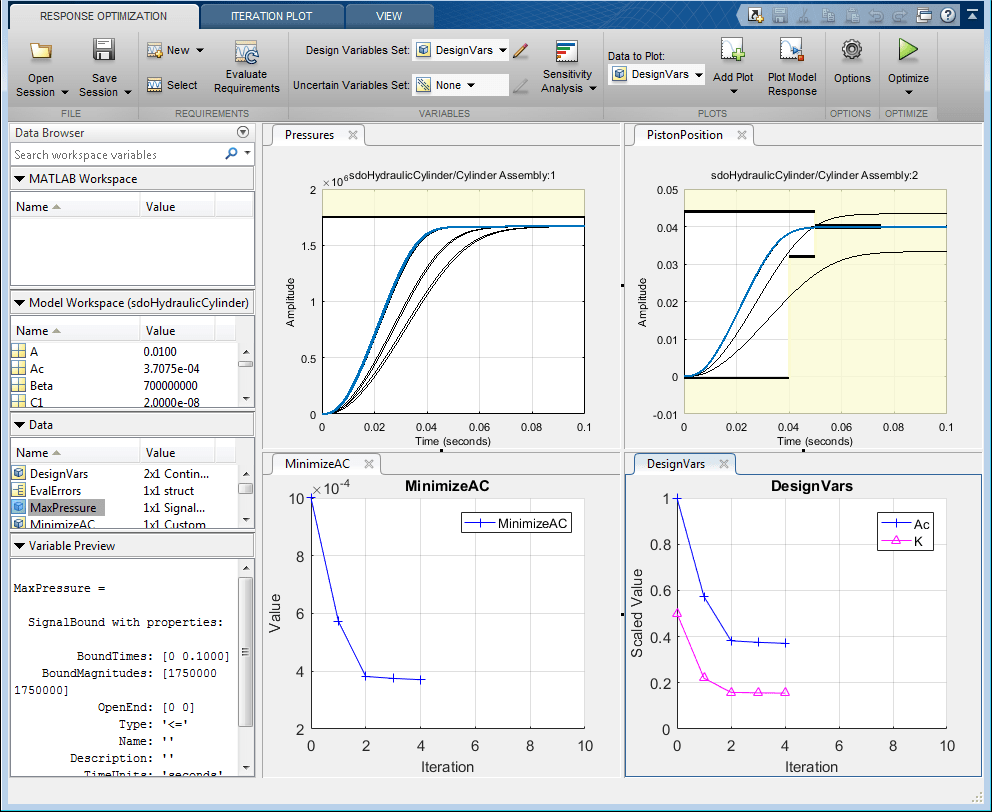This screenshot has width=992, height=812.
Task: Open the Sensitivity Analysis tool
Action: [567, 54]
